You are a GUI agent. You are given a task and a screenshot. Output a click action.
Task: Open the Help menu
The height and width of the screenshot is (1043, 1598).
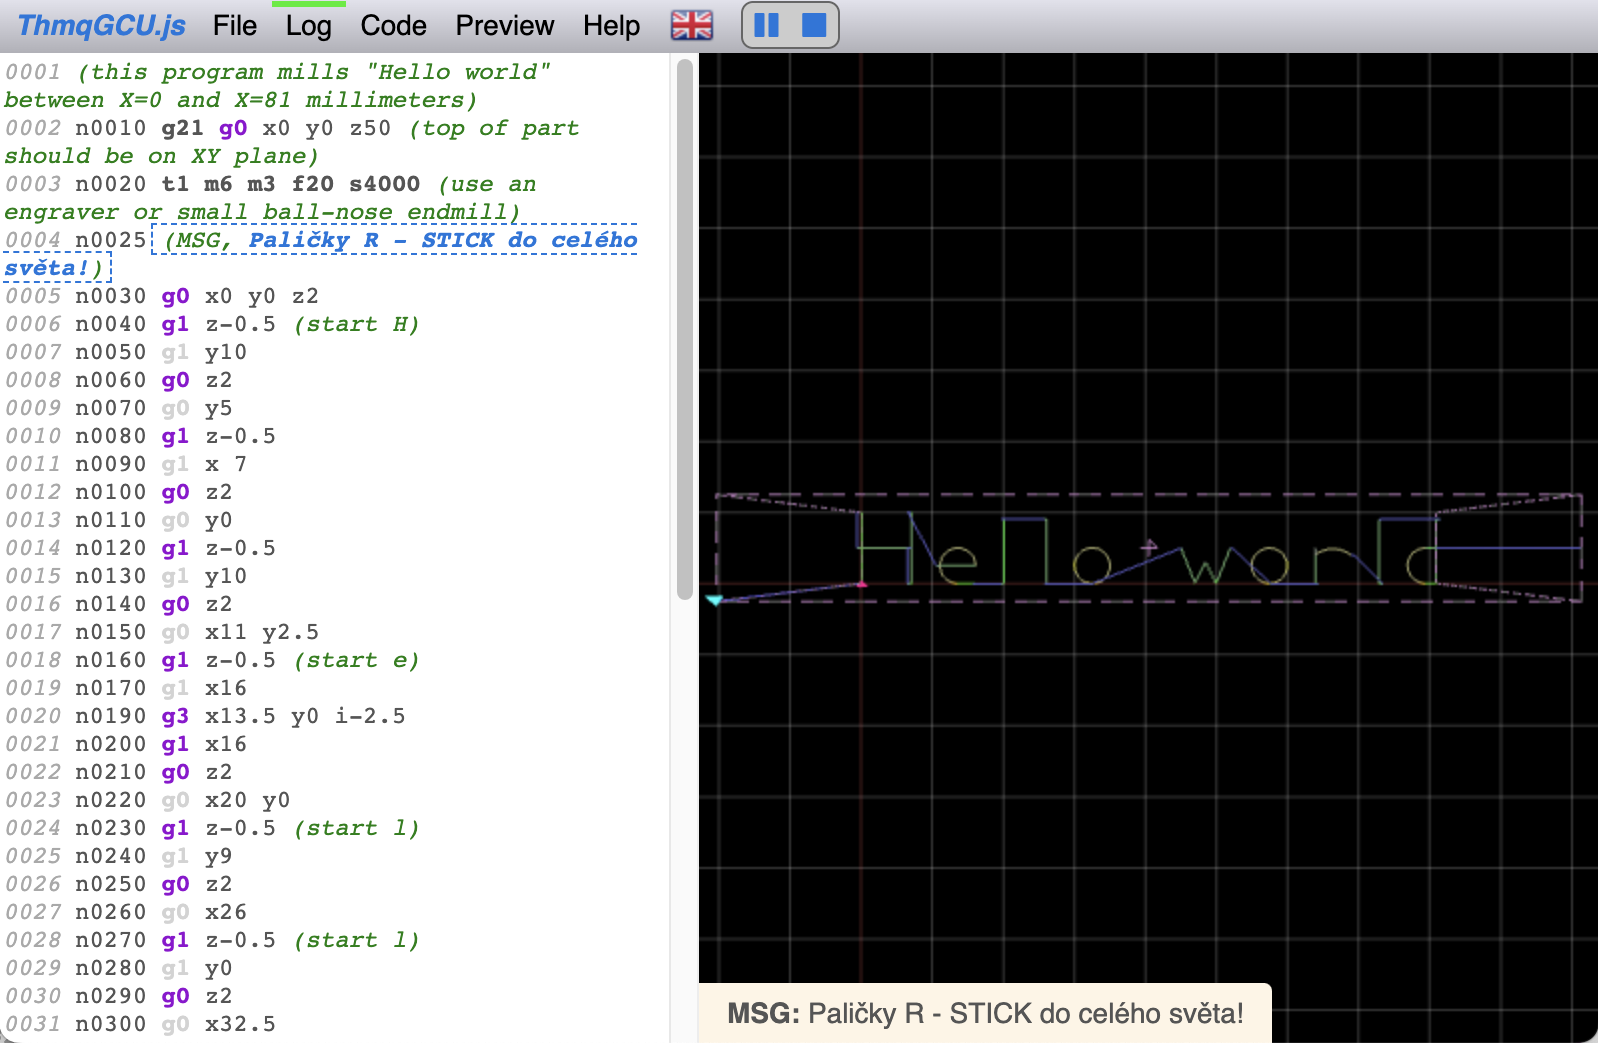pyautogui.click(x=611, y=25)
